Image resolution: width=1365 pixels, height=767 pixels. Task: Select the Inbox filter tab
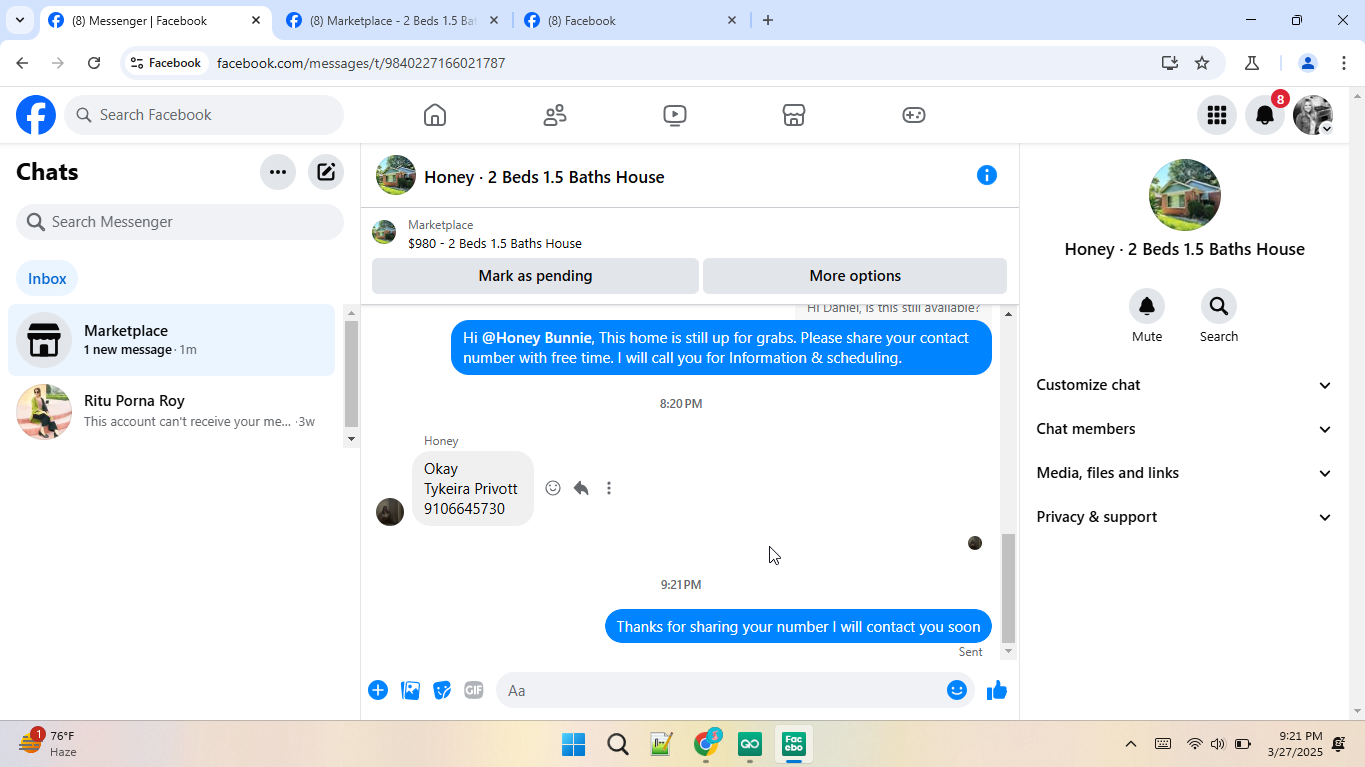[47, 279]
